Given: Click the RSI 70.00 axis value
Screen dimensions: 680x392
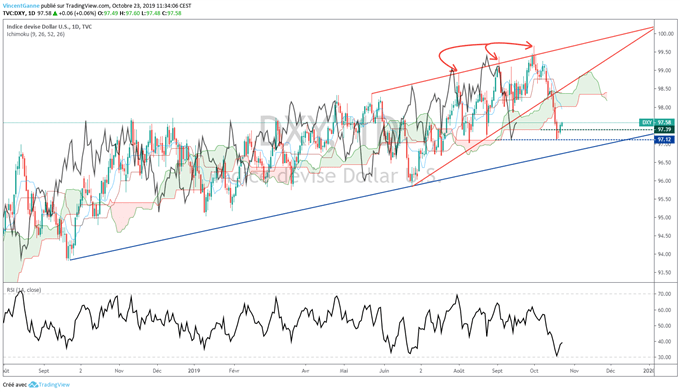Looking at the screenshot, I should (x=665, y=294).
